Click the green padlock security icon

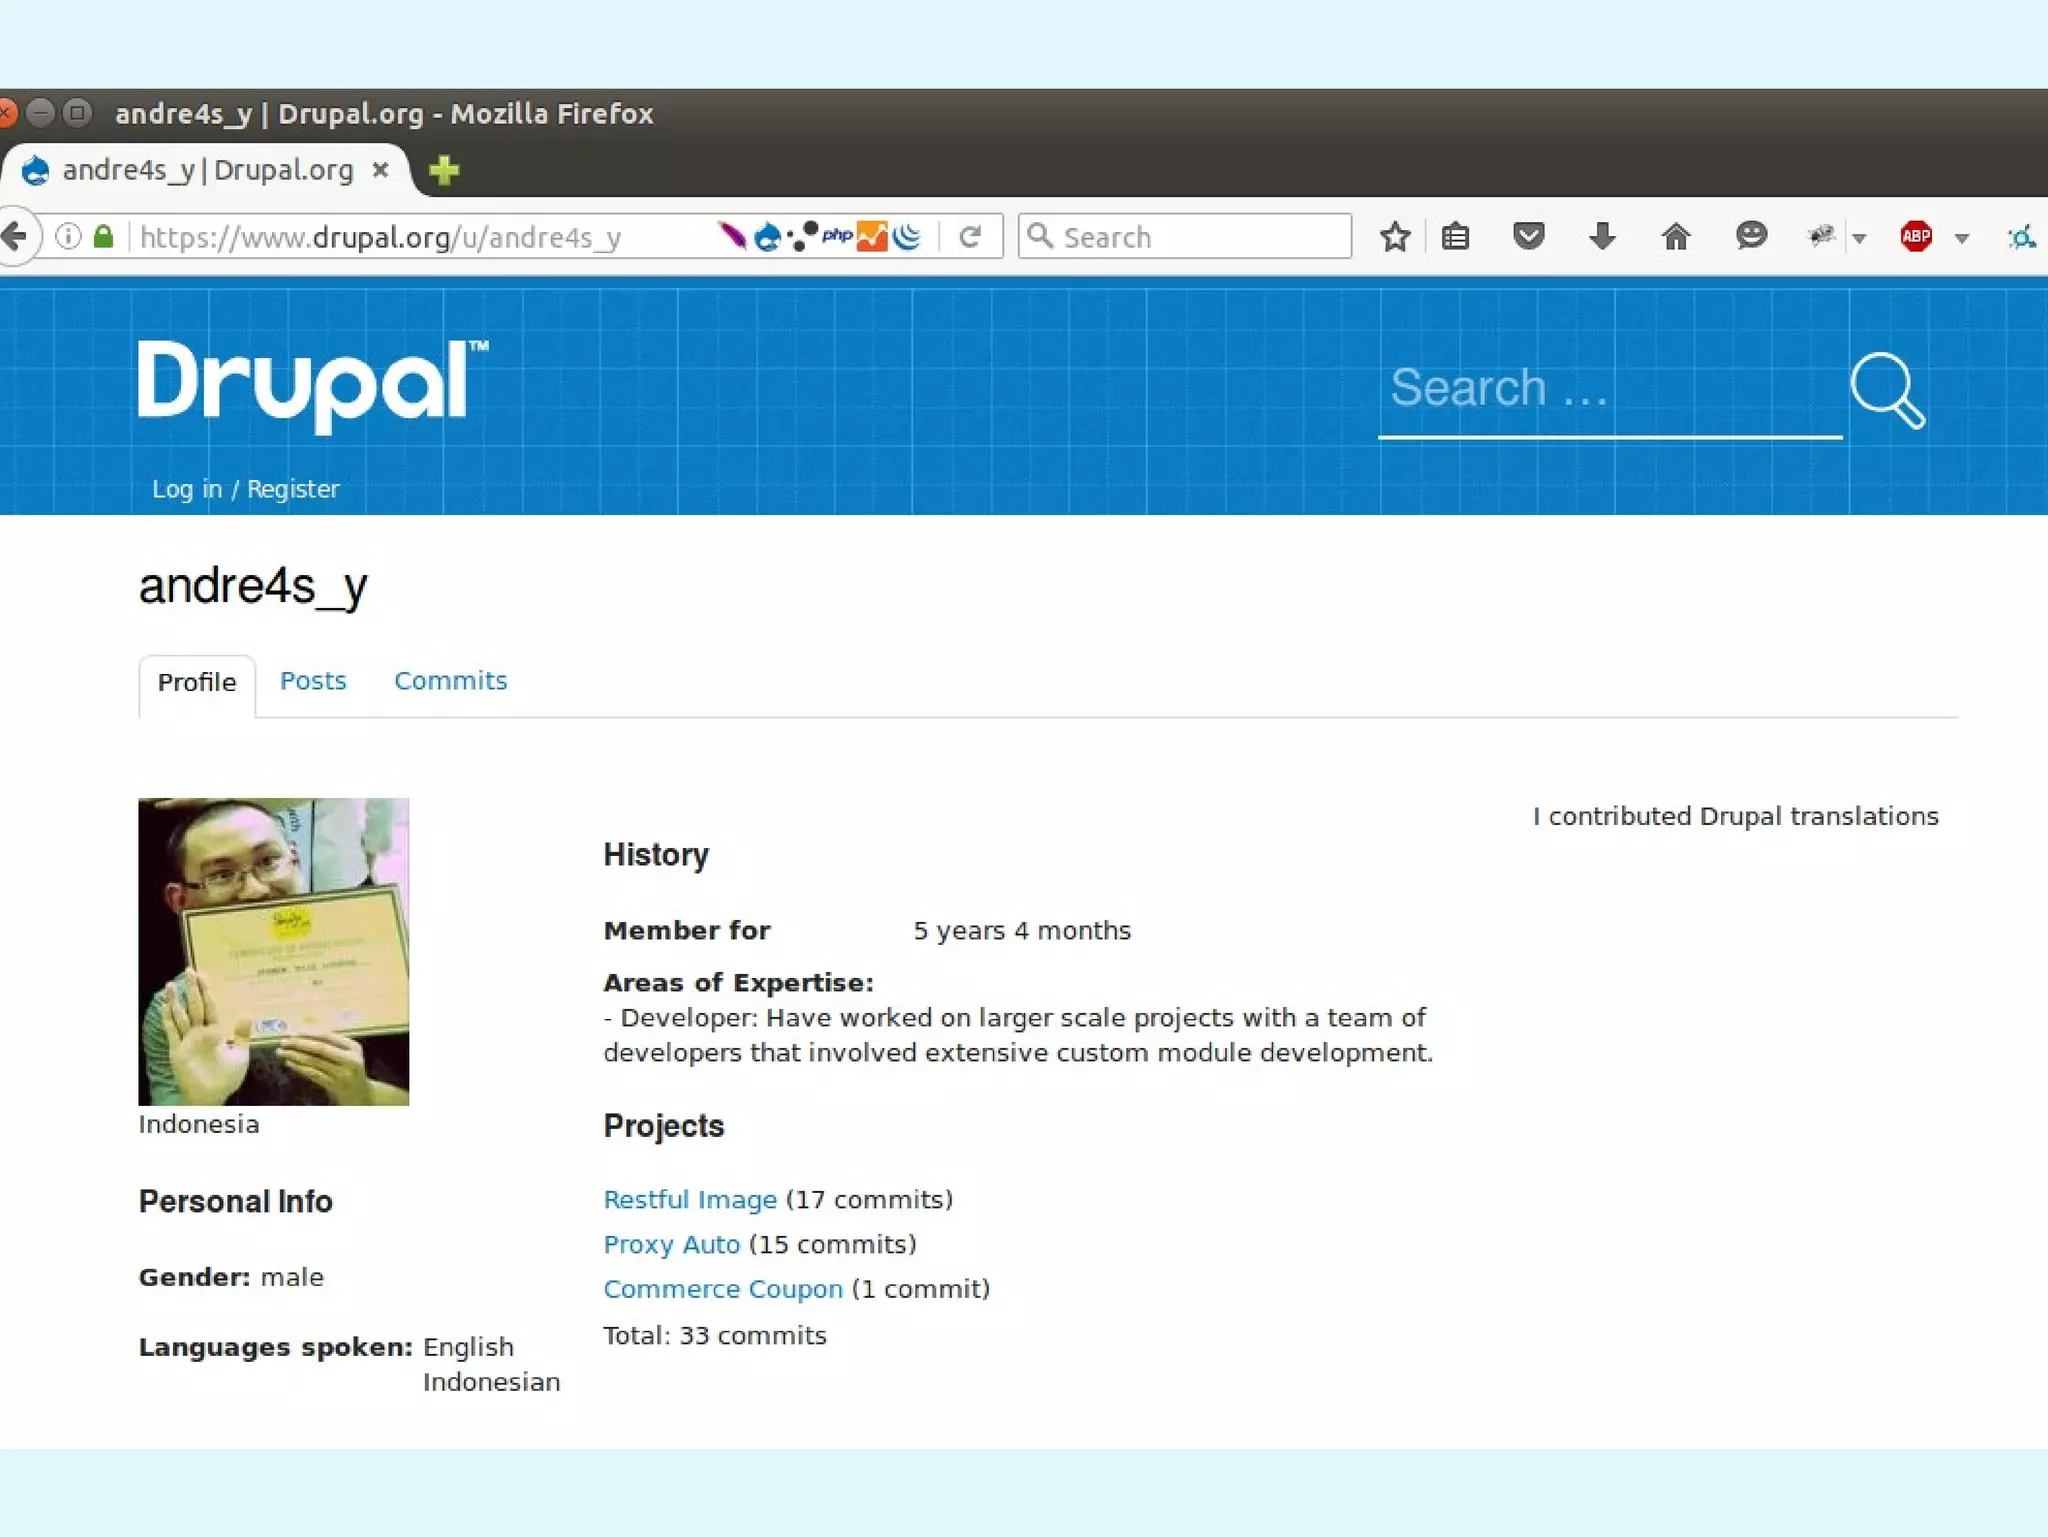103,237
